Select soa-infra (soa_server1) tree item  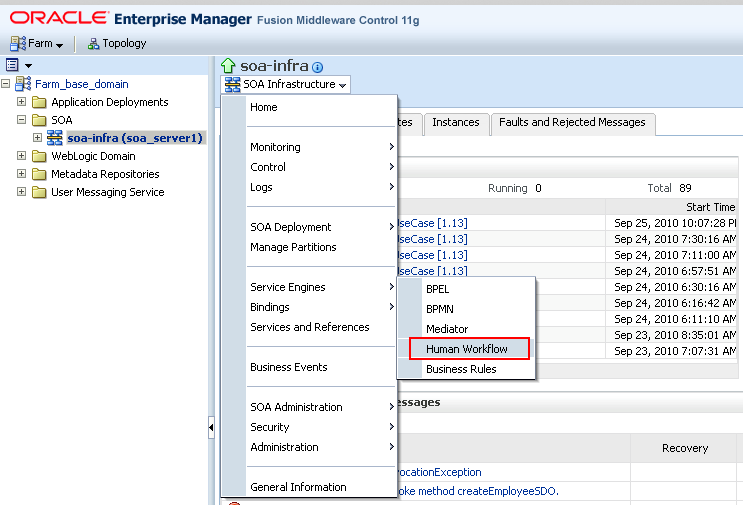click(x=135, y=138)
